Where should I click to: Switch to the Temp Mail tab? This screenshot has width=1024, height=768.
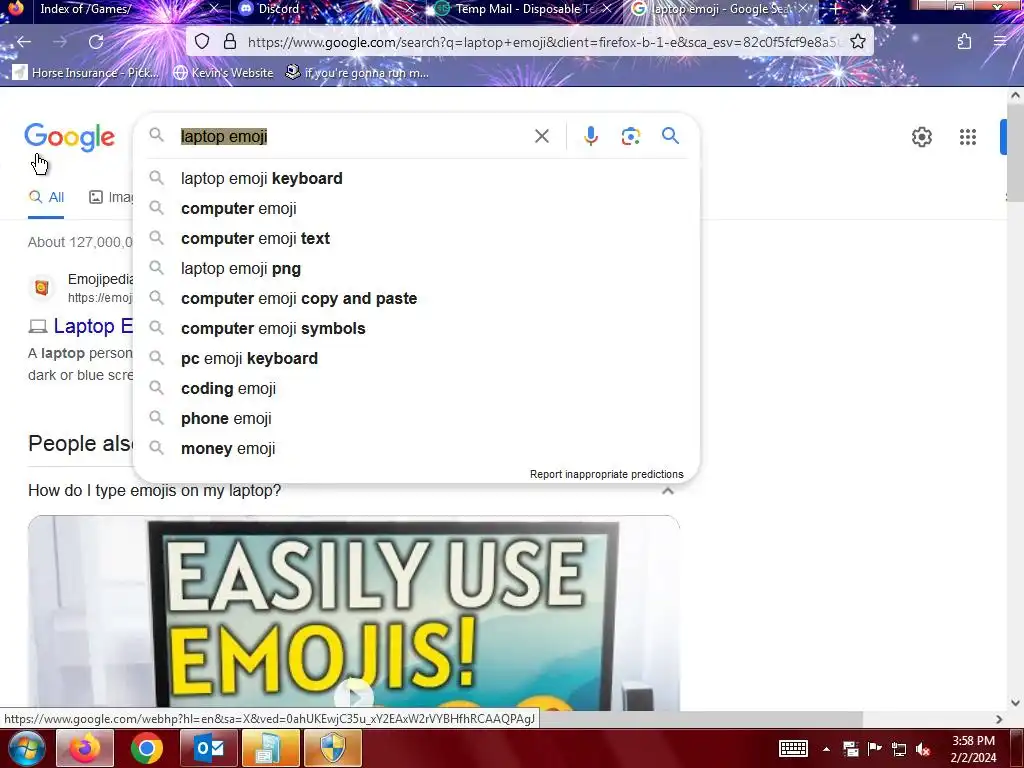coord(525,9)
